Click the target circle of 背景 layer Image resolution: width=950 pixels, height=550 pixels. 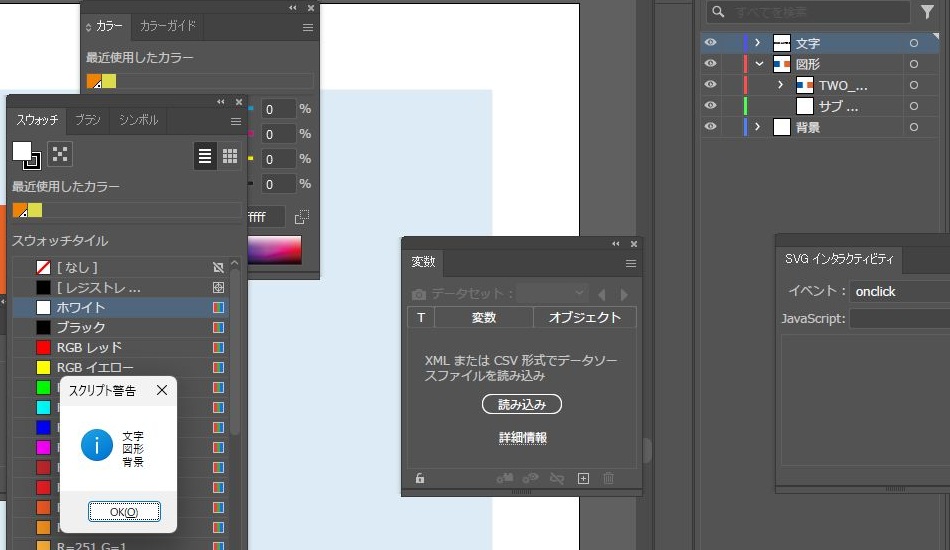point(914,127)
